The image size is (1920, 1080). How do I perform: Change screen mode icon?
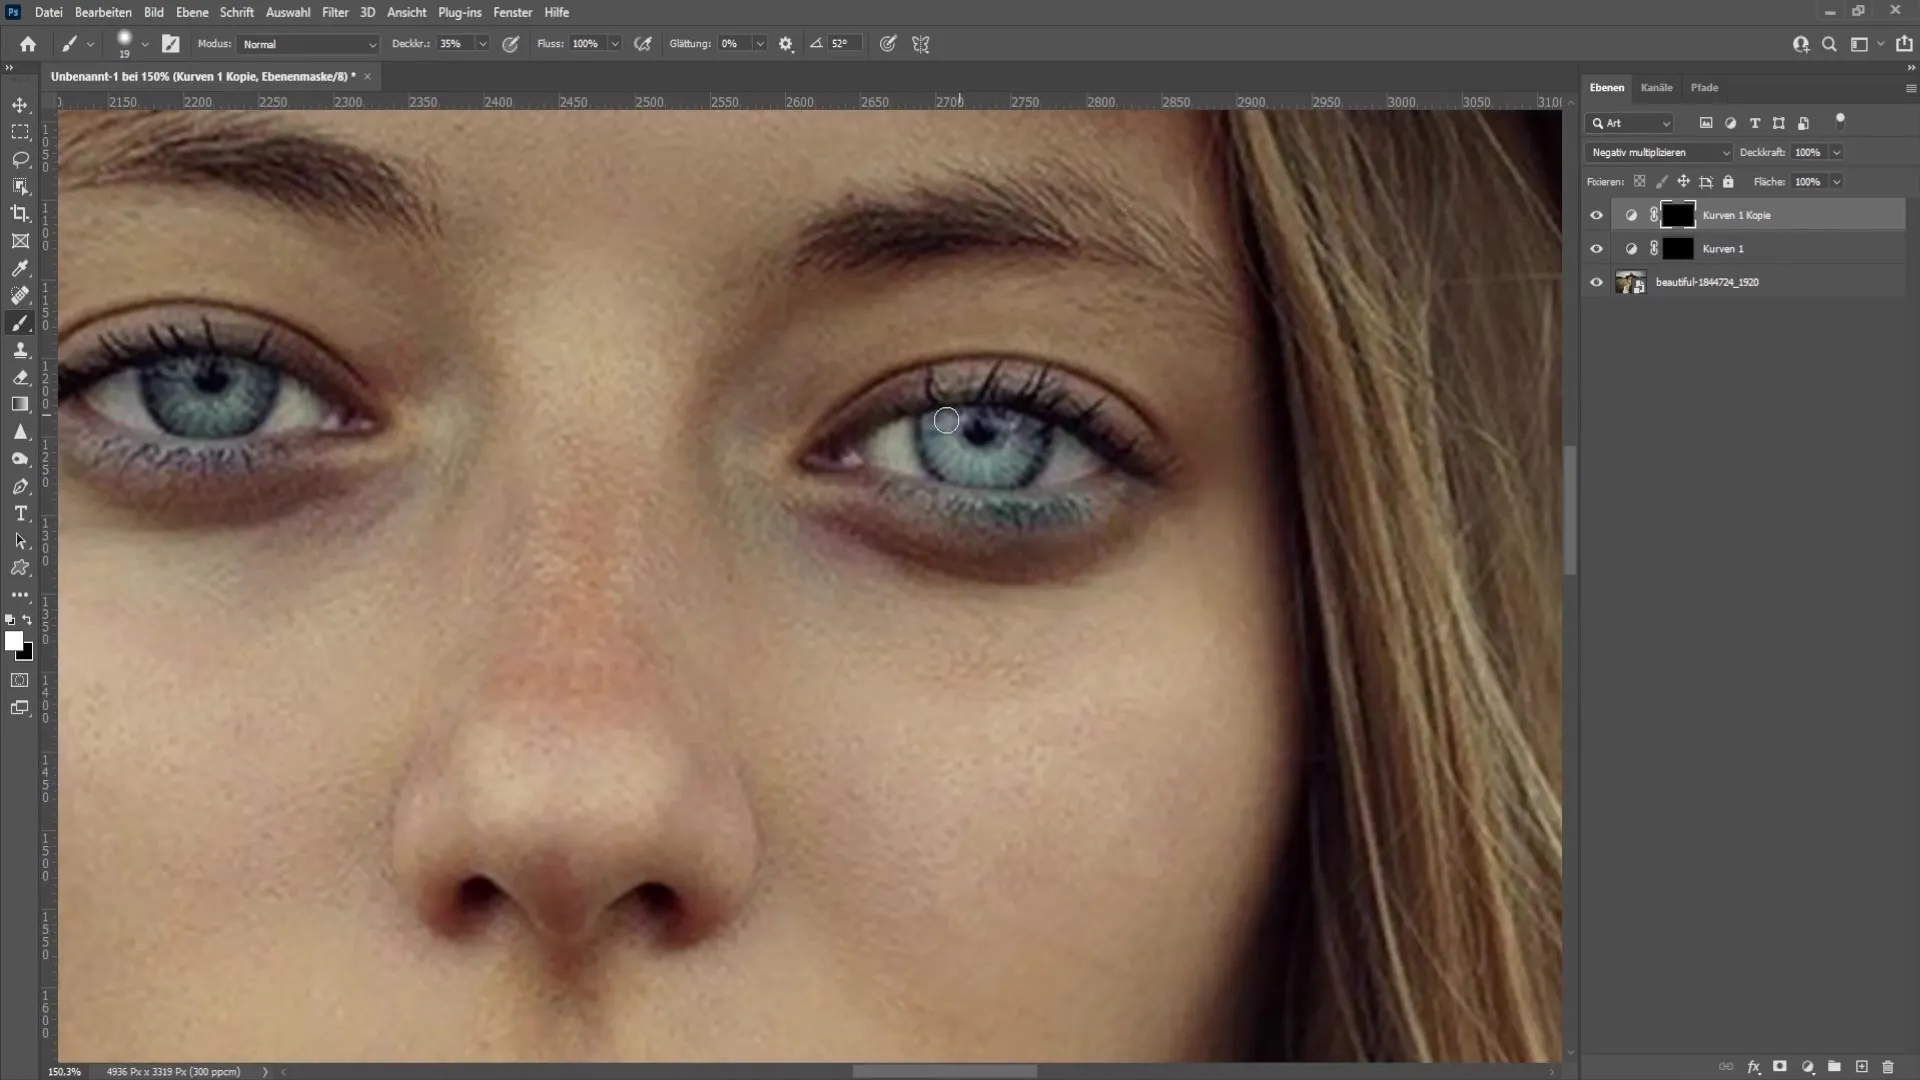tap(20, 708)
